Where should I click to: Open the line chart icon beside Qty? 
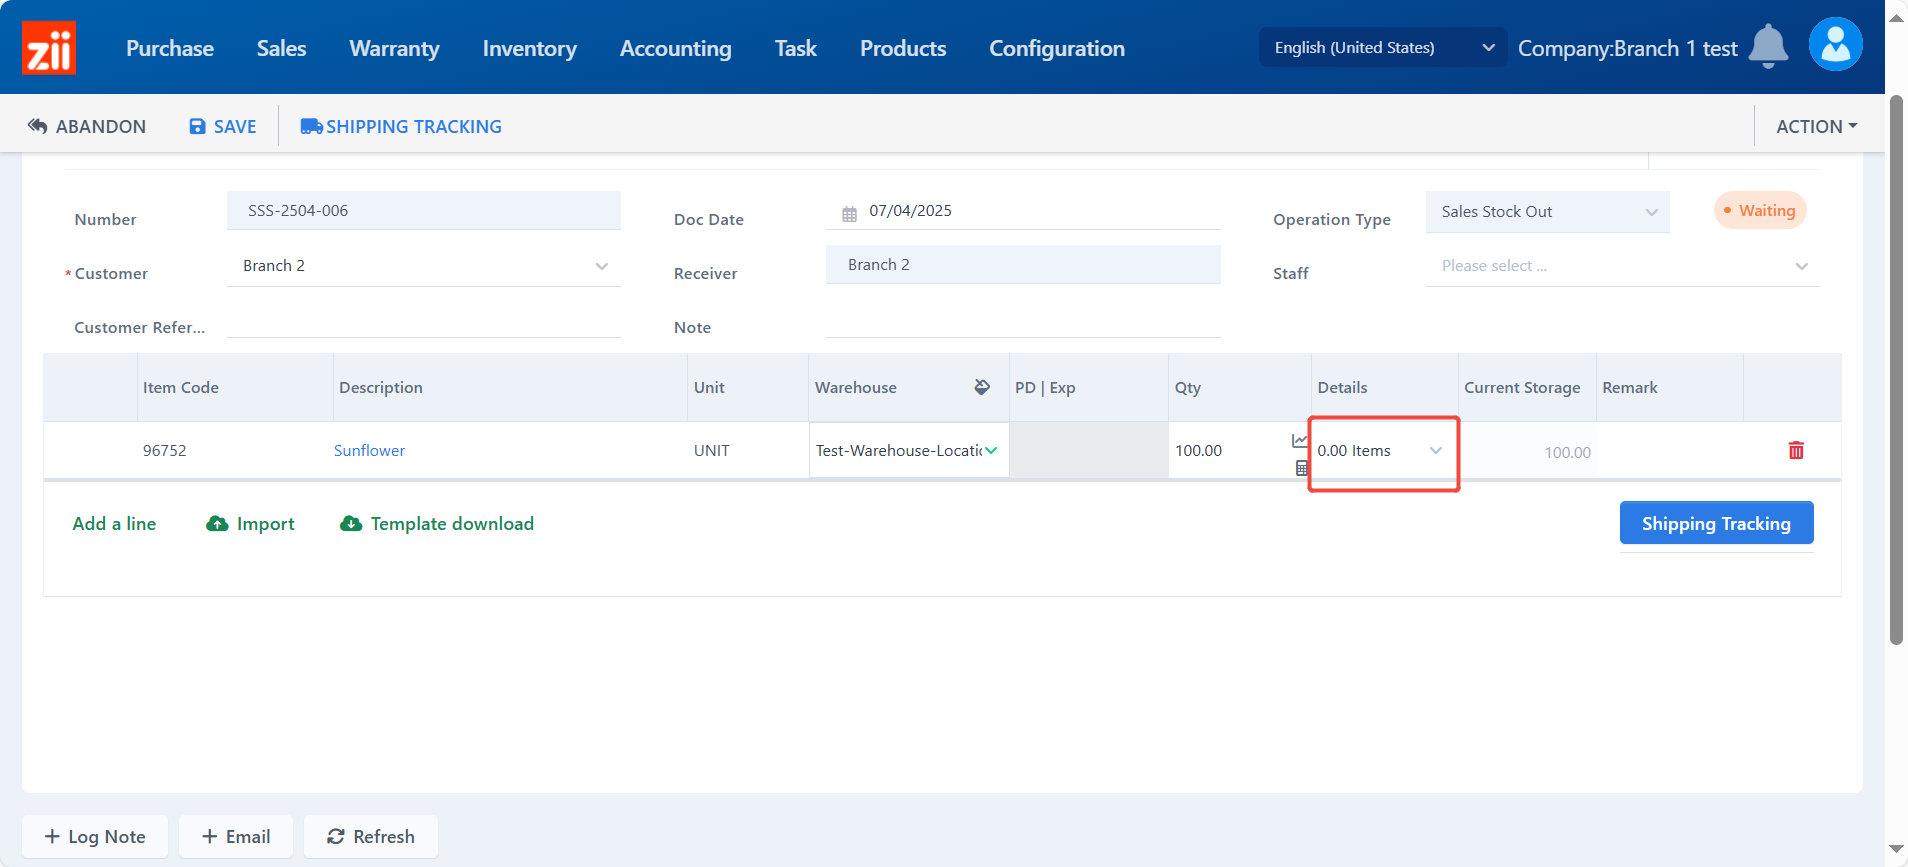click(1299, 440)
